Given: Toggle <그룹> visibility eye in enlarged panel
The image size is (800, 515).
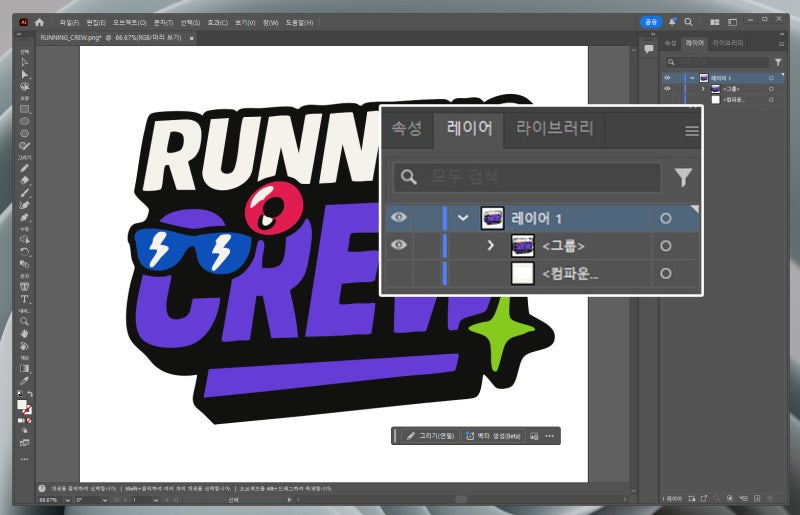Looking at the screenshot, I should point(399,245).
